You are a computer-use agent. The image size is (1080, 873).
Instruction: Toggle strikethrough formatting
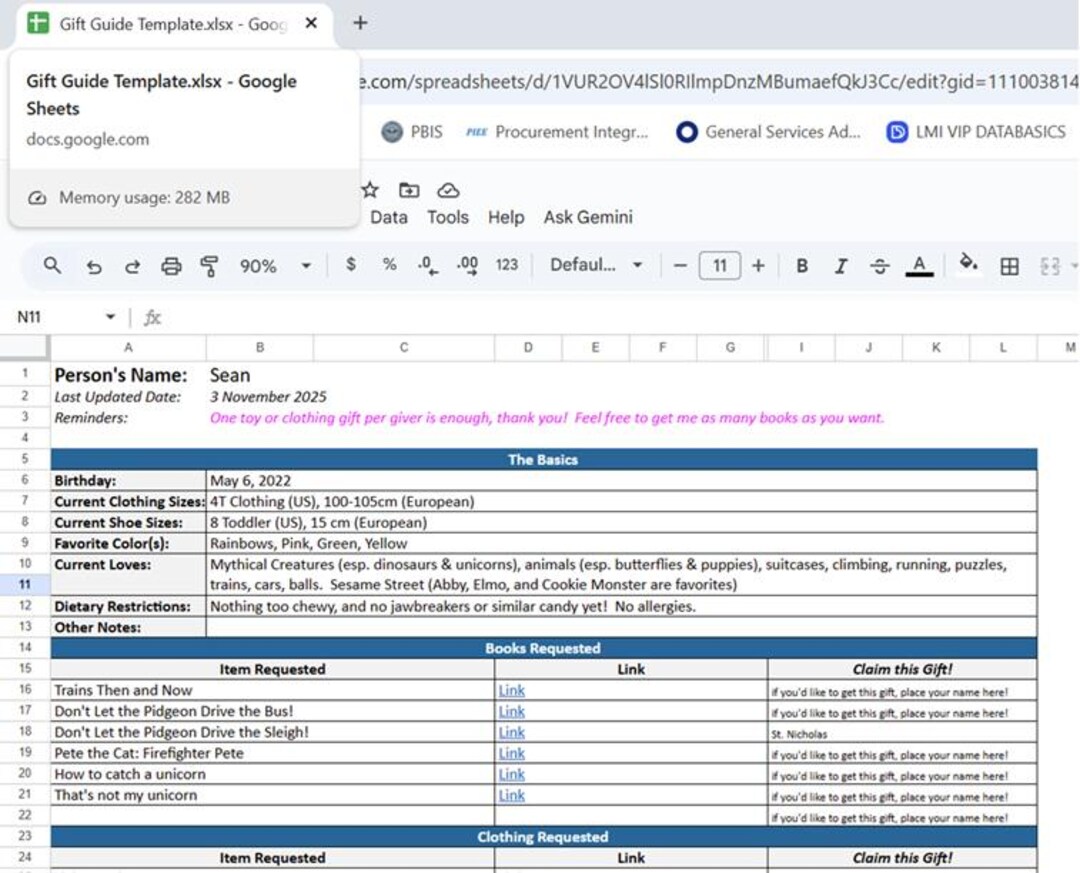pyautogui.click(x=880, y=265)
